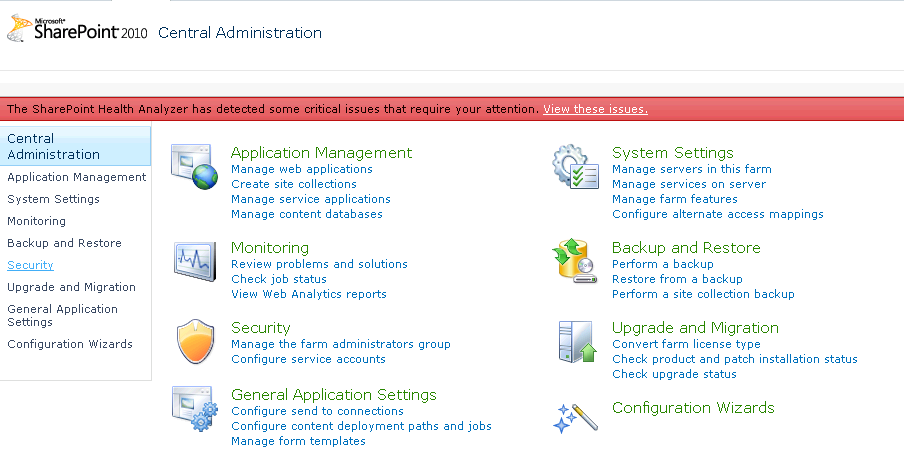Open Perform a backup

663,264
